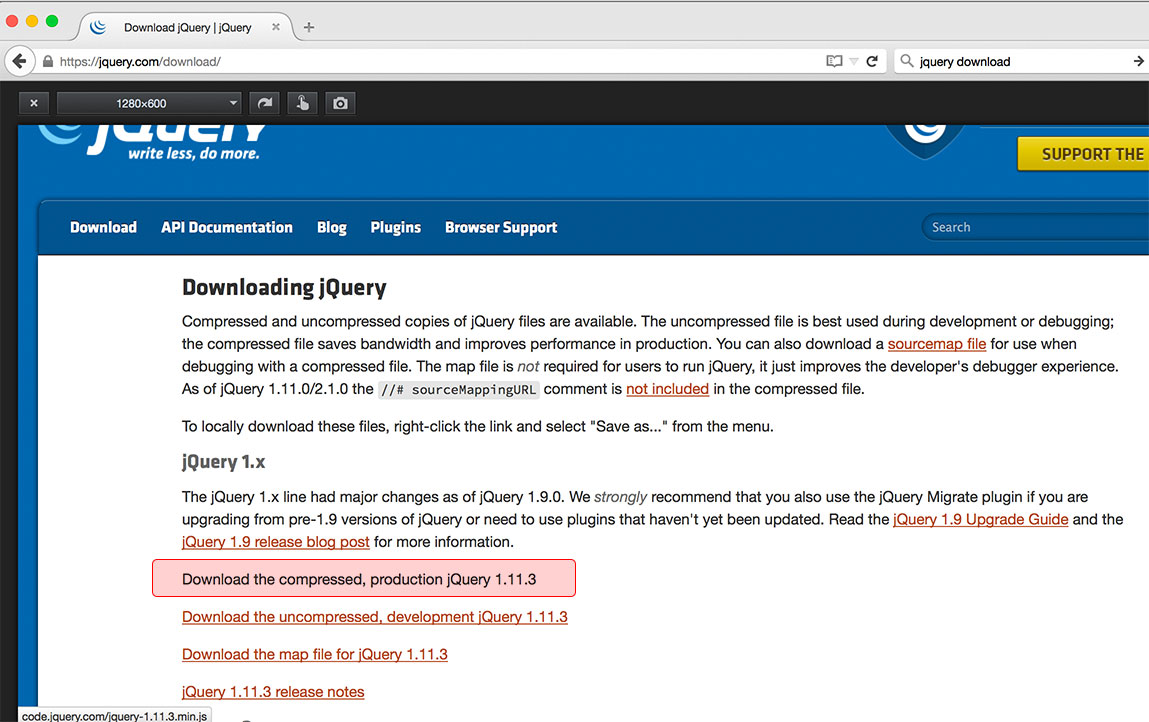Close the responsive design mode toolbar
This screenshot has height=722, width=1149.
(34, 103)
